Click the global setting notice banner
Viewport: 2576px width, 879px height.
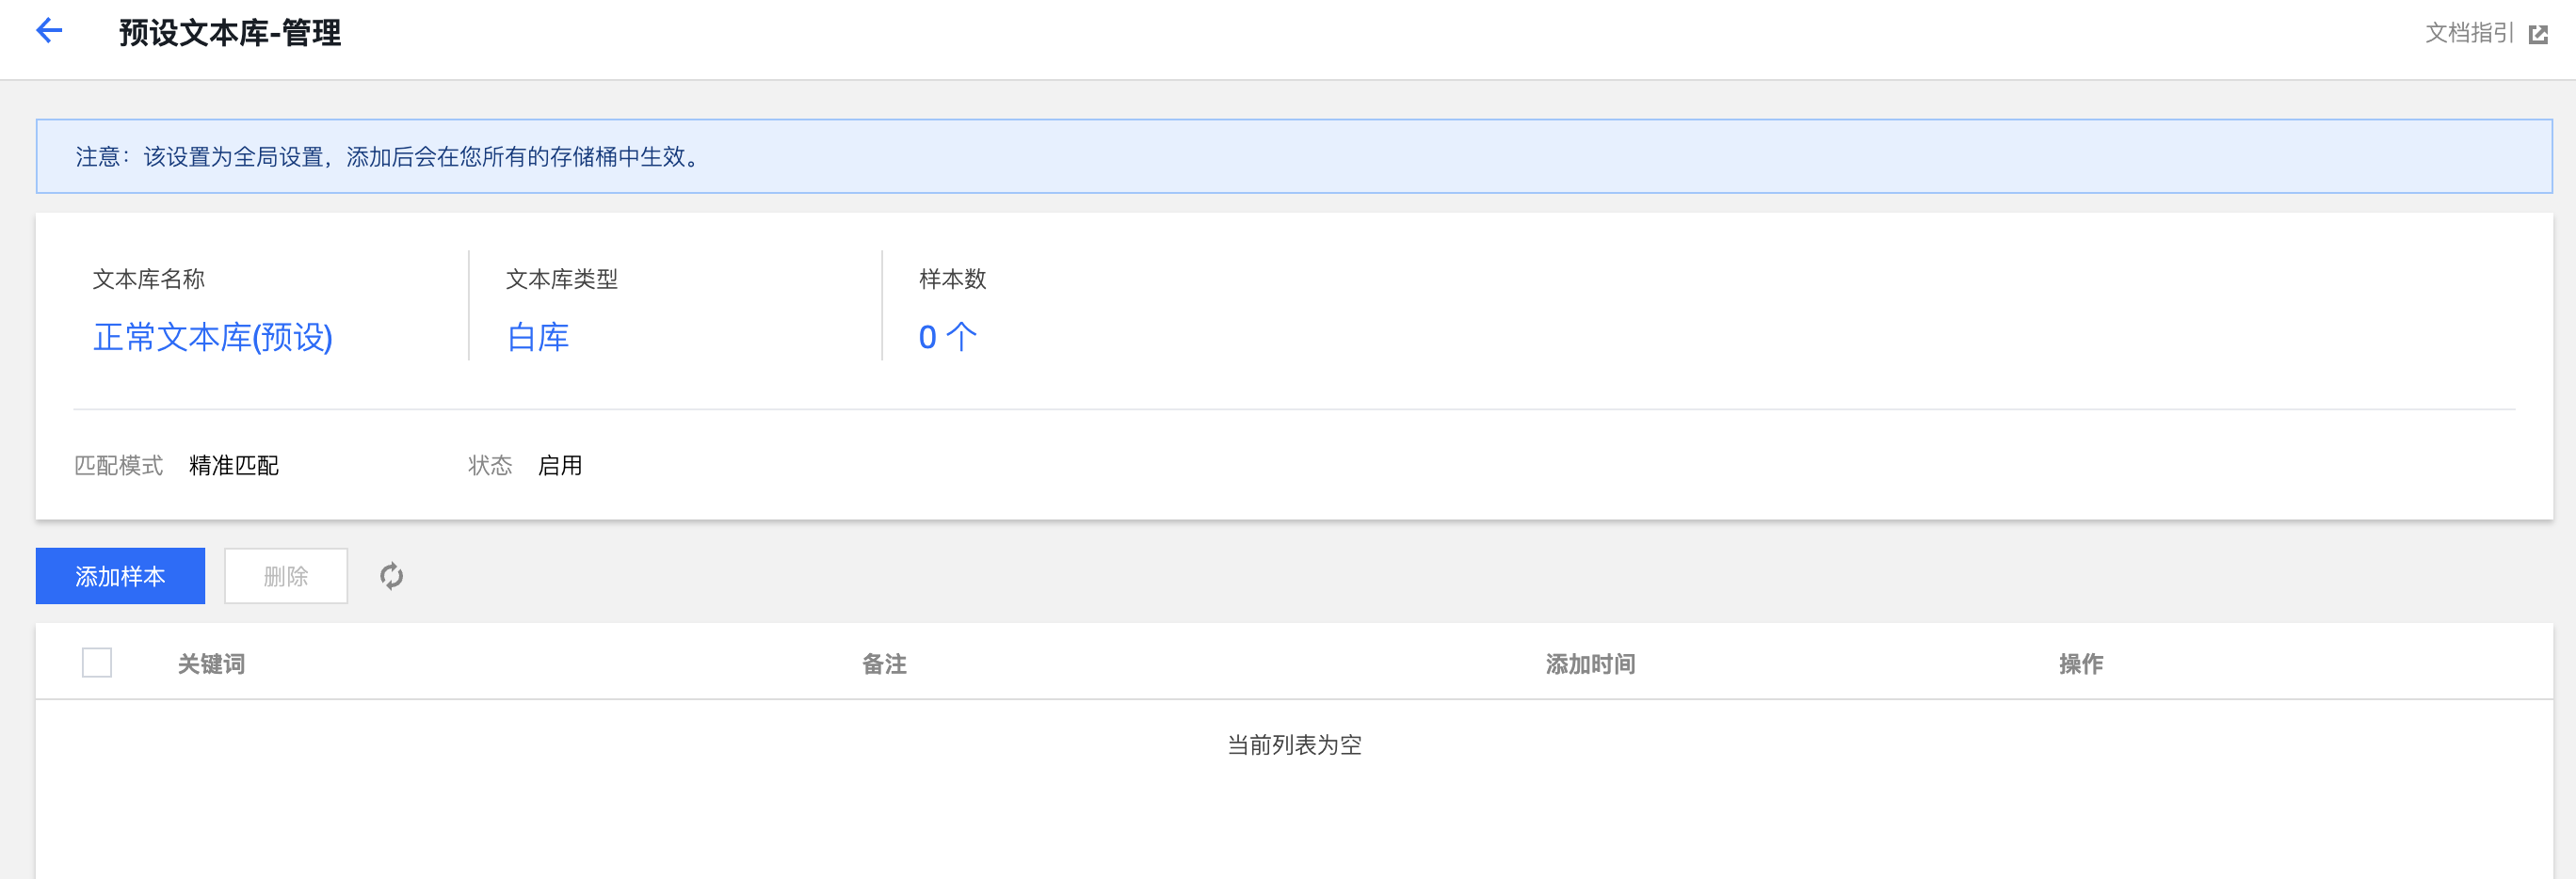[x=1294, y=157]
